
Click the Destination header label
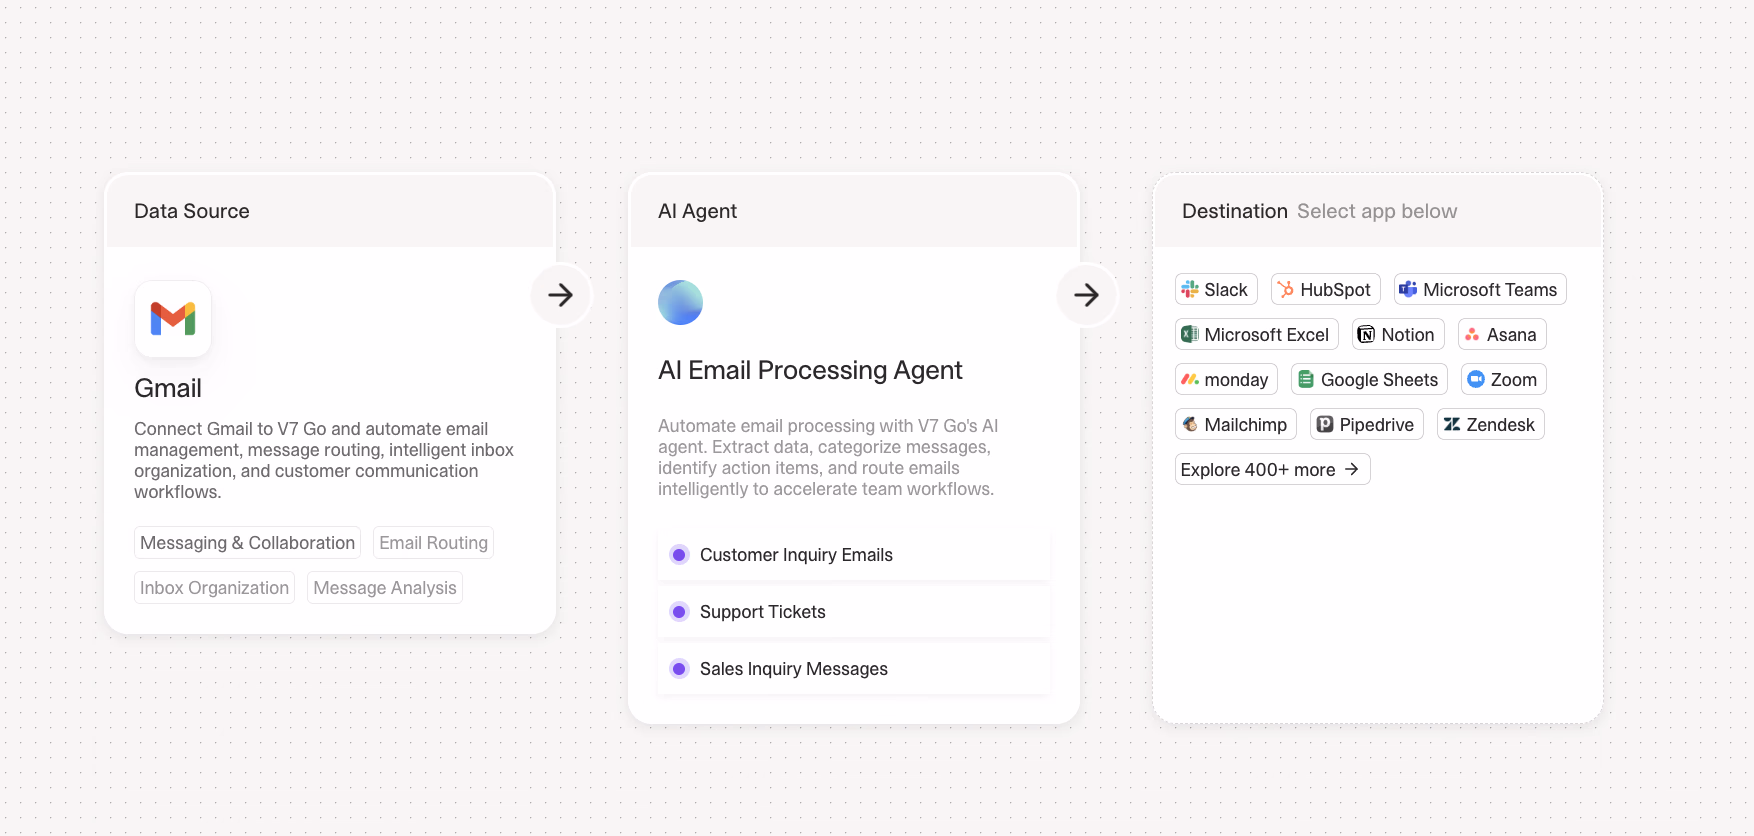pyautogui.click(x=1235, y=211)
